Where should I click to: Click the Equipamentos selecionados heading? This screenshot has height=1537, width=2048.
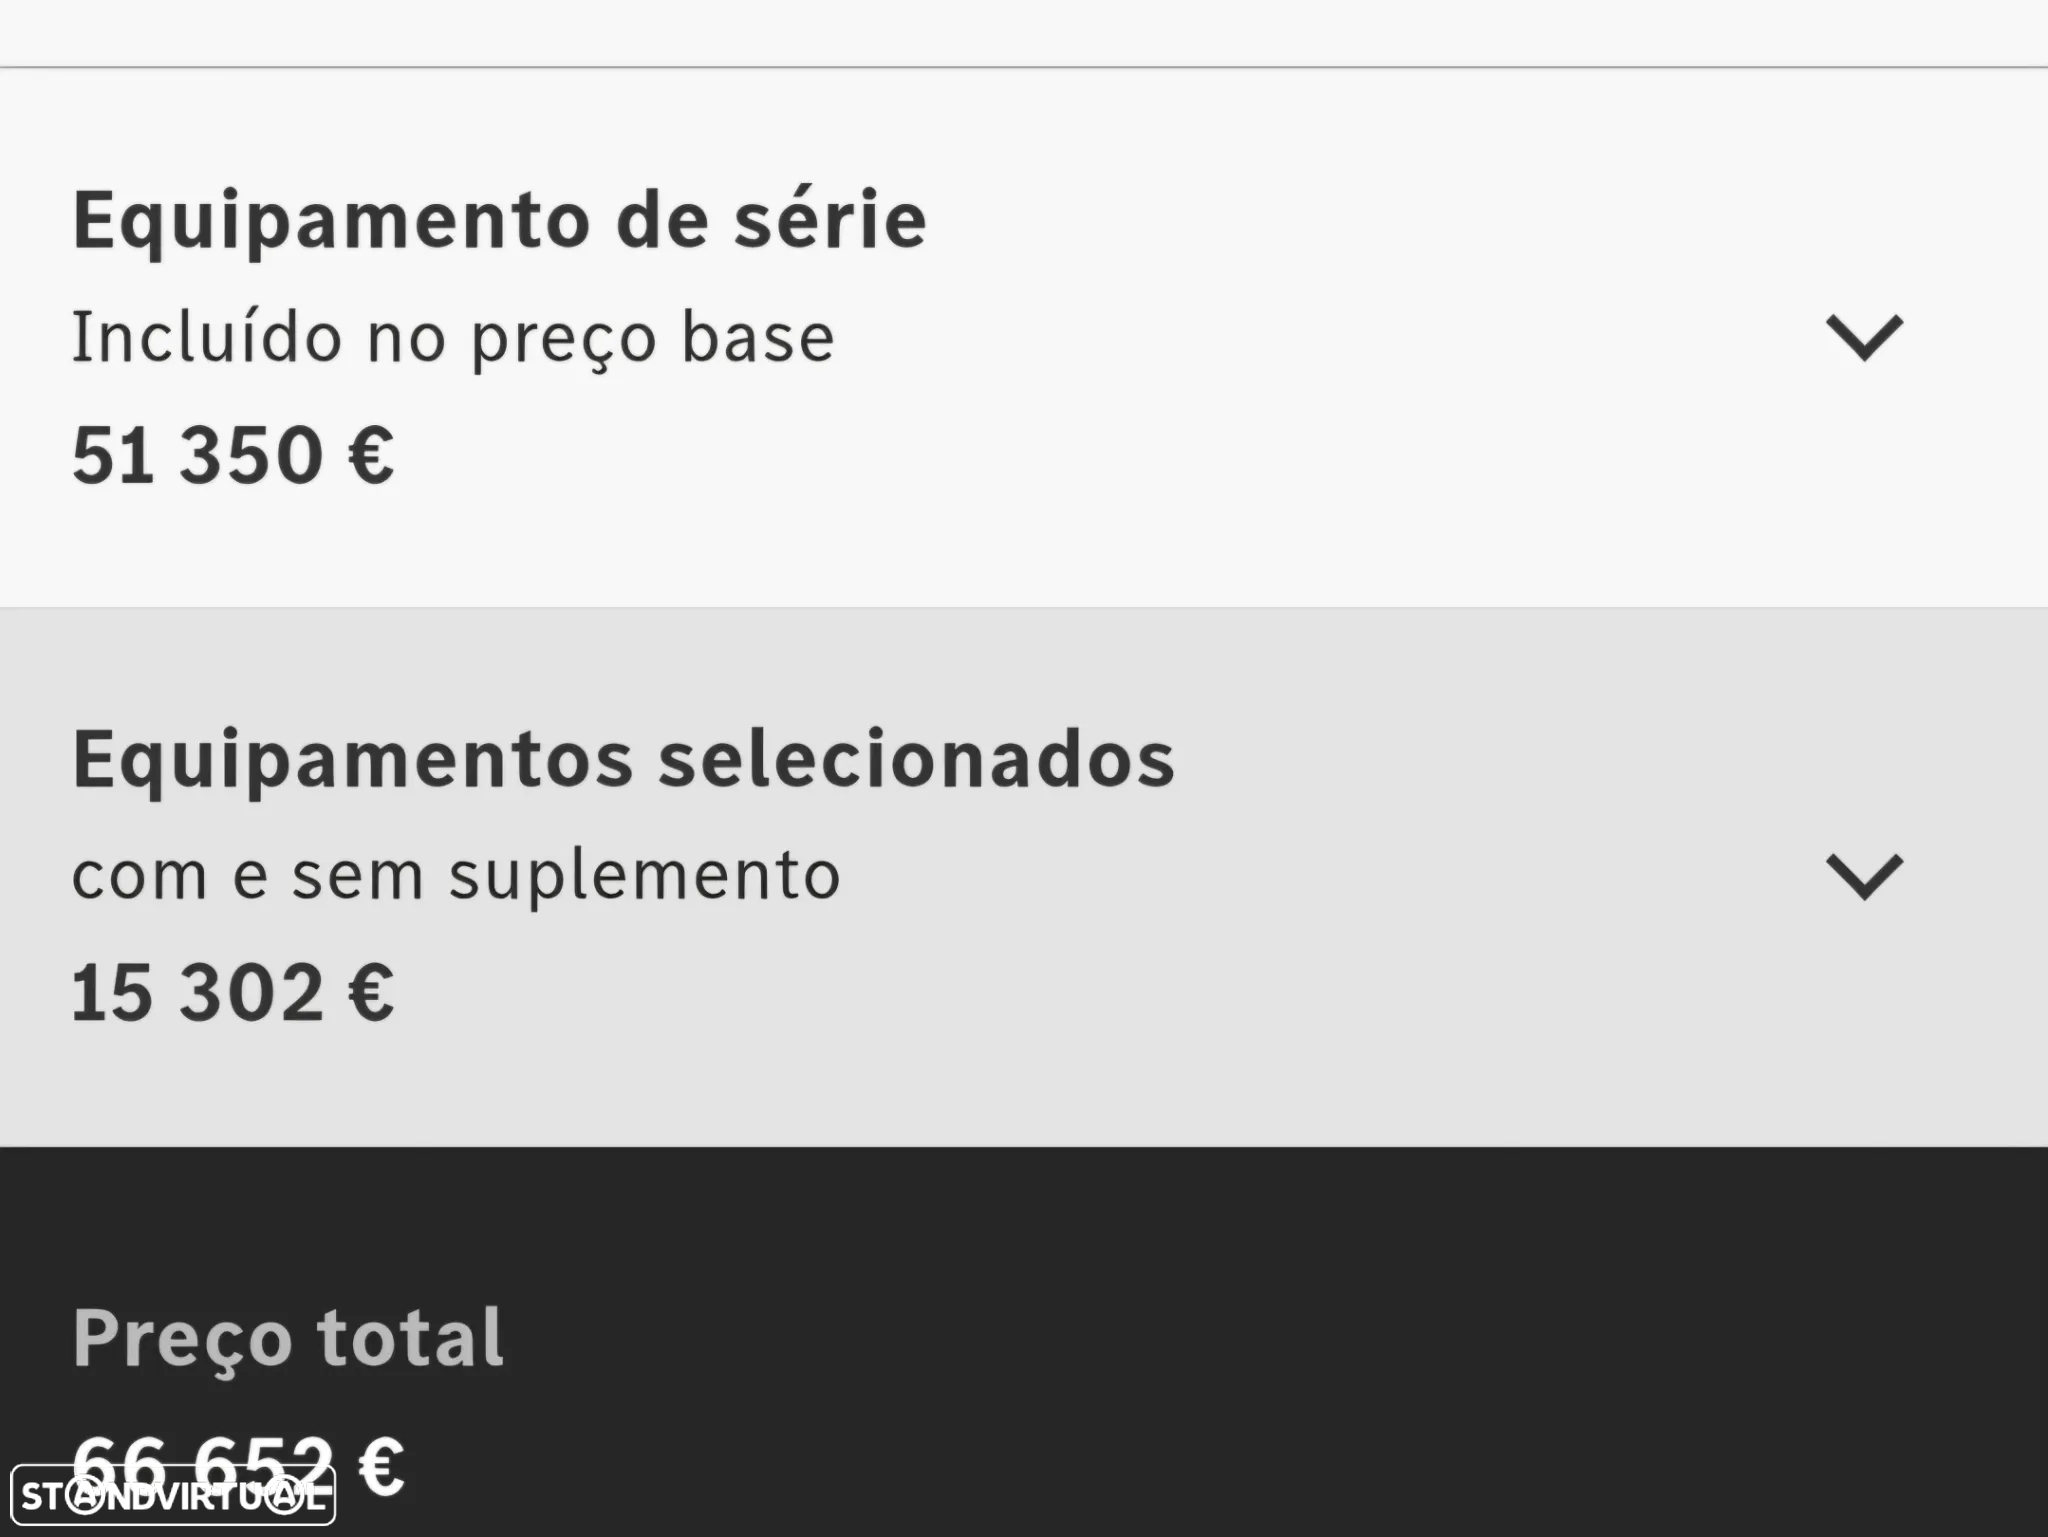pos(623,761)
